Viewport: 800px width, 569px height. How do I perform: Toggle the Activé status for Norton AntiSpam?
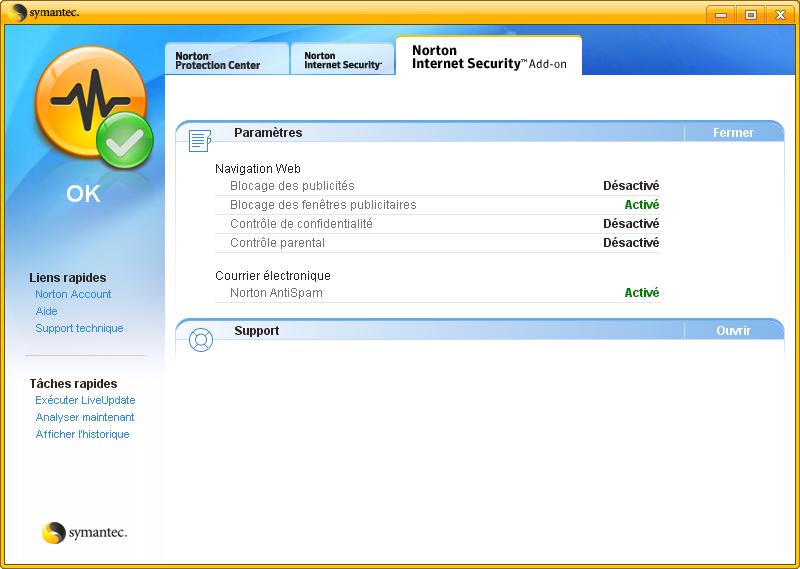(642, 293)
